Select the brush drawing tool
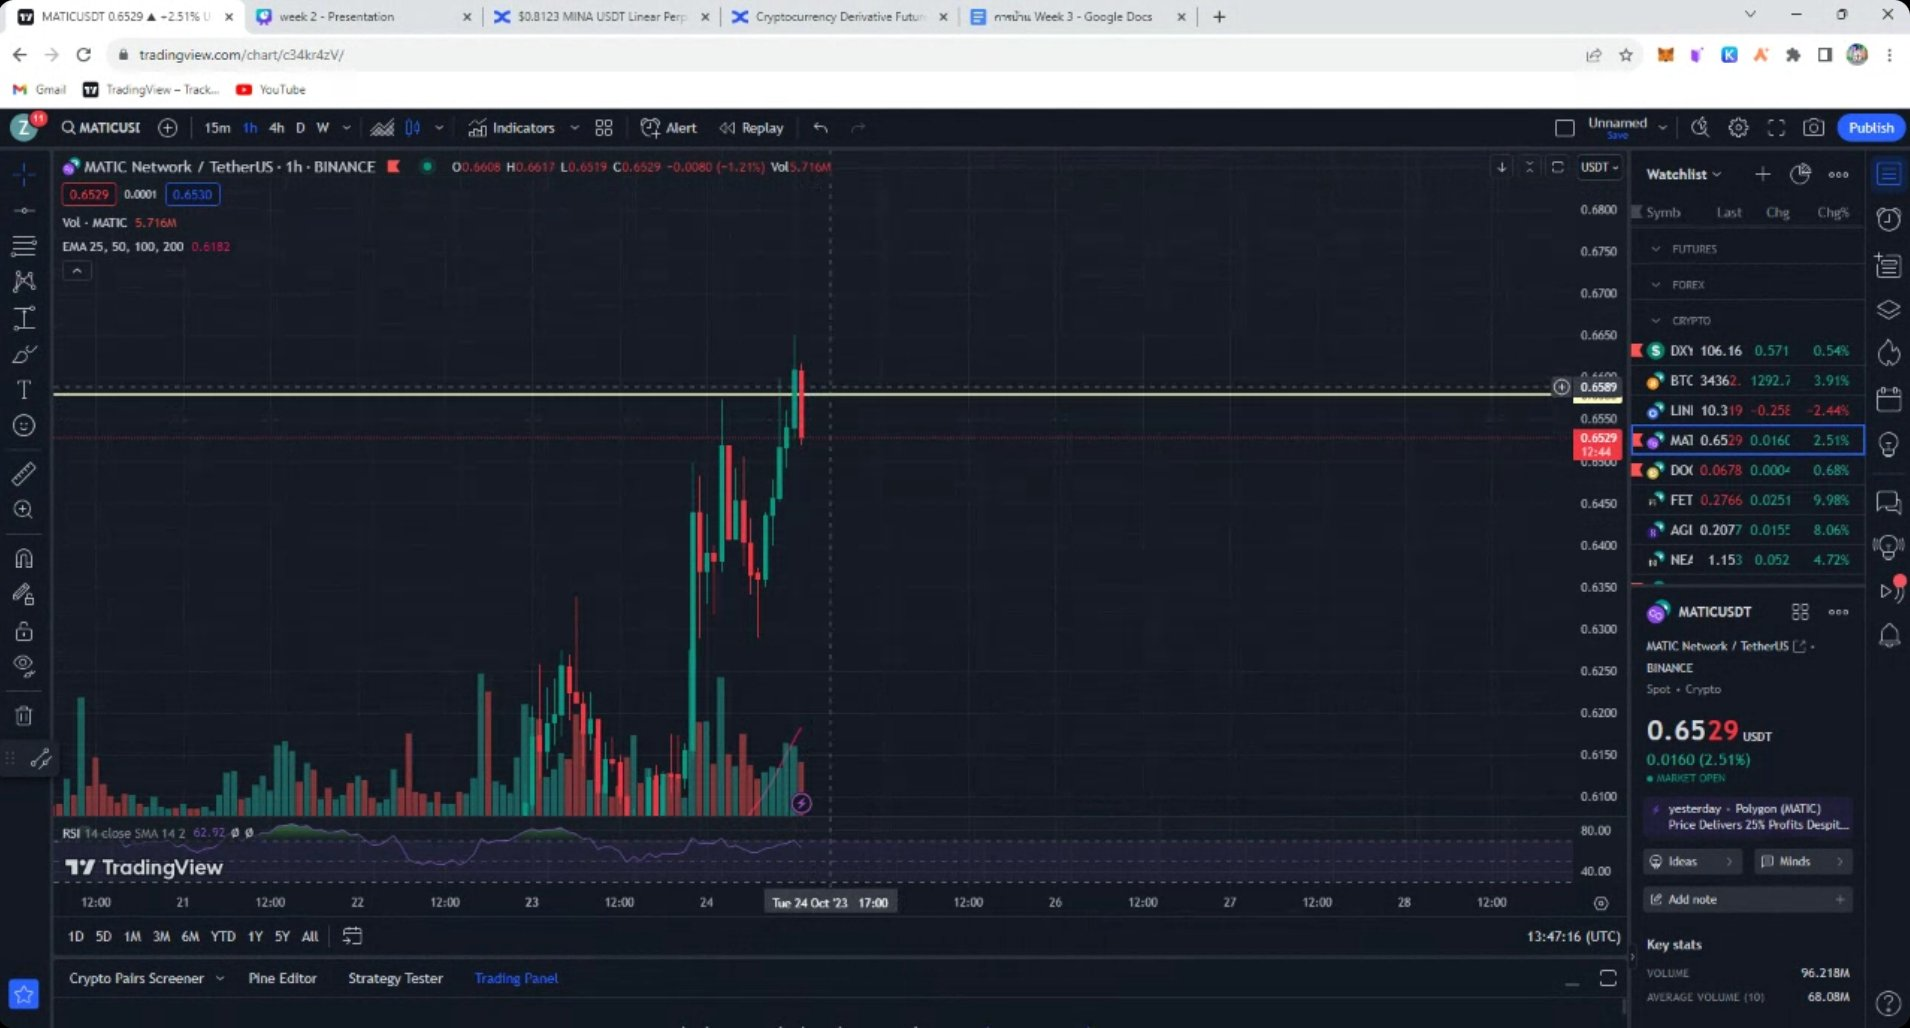Viewport: 1910px width, 1028px height. coord(24,354)
